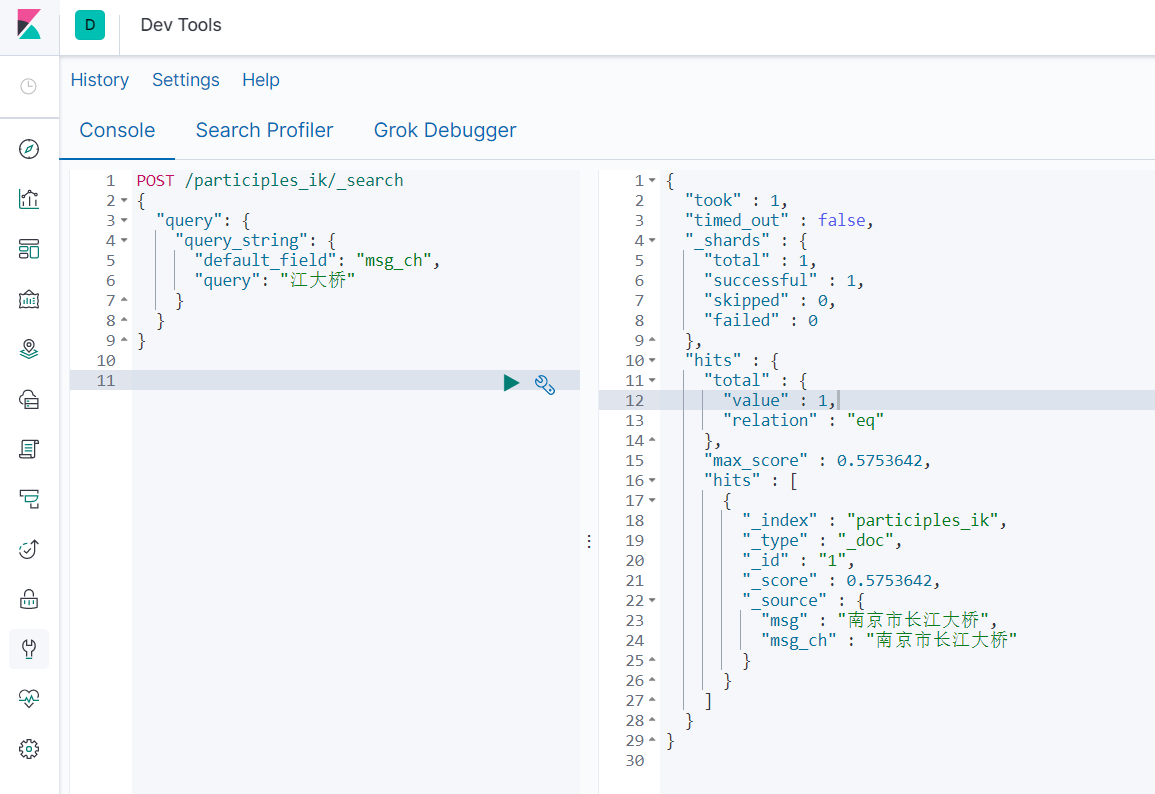This screenshot has height=794, width=1155.
Task: Open Maps icon in sidebar
Action: 29,349
